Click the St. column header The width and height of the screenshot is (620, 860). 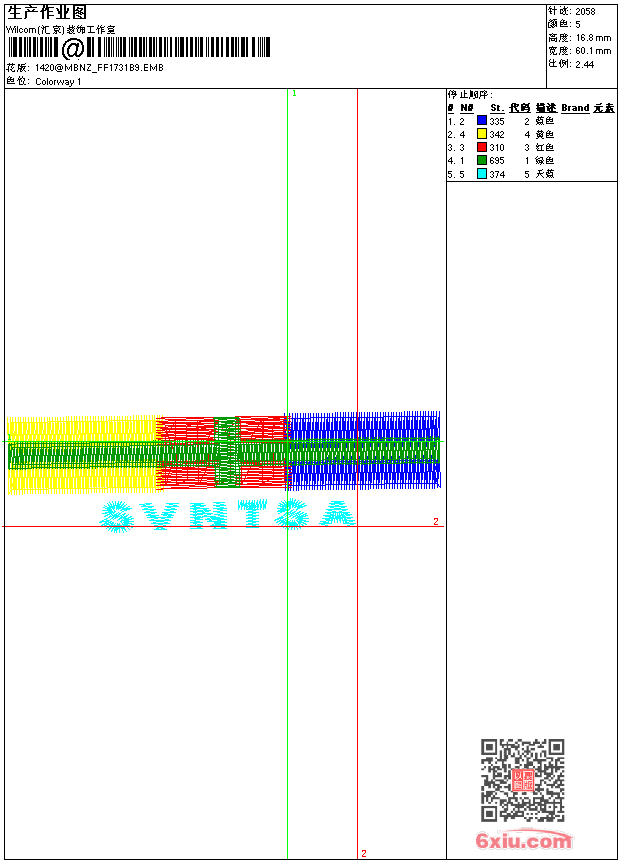point(497,108)
